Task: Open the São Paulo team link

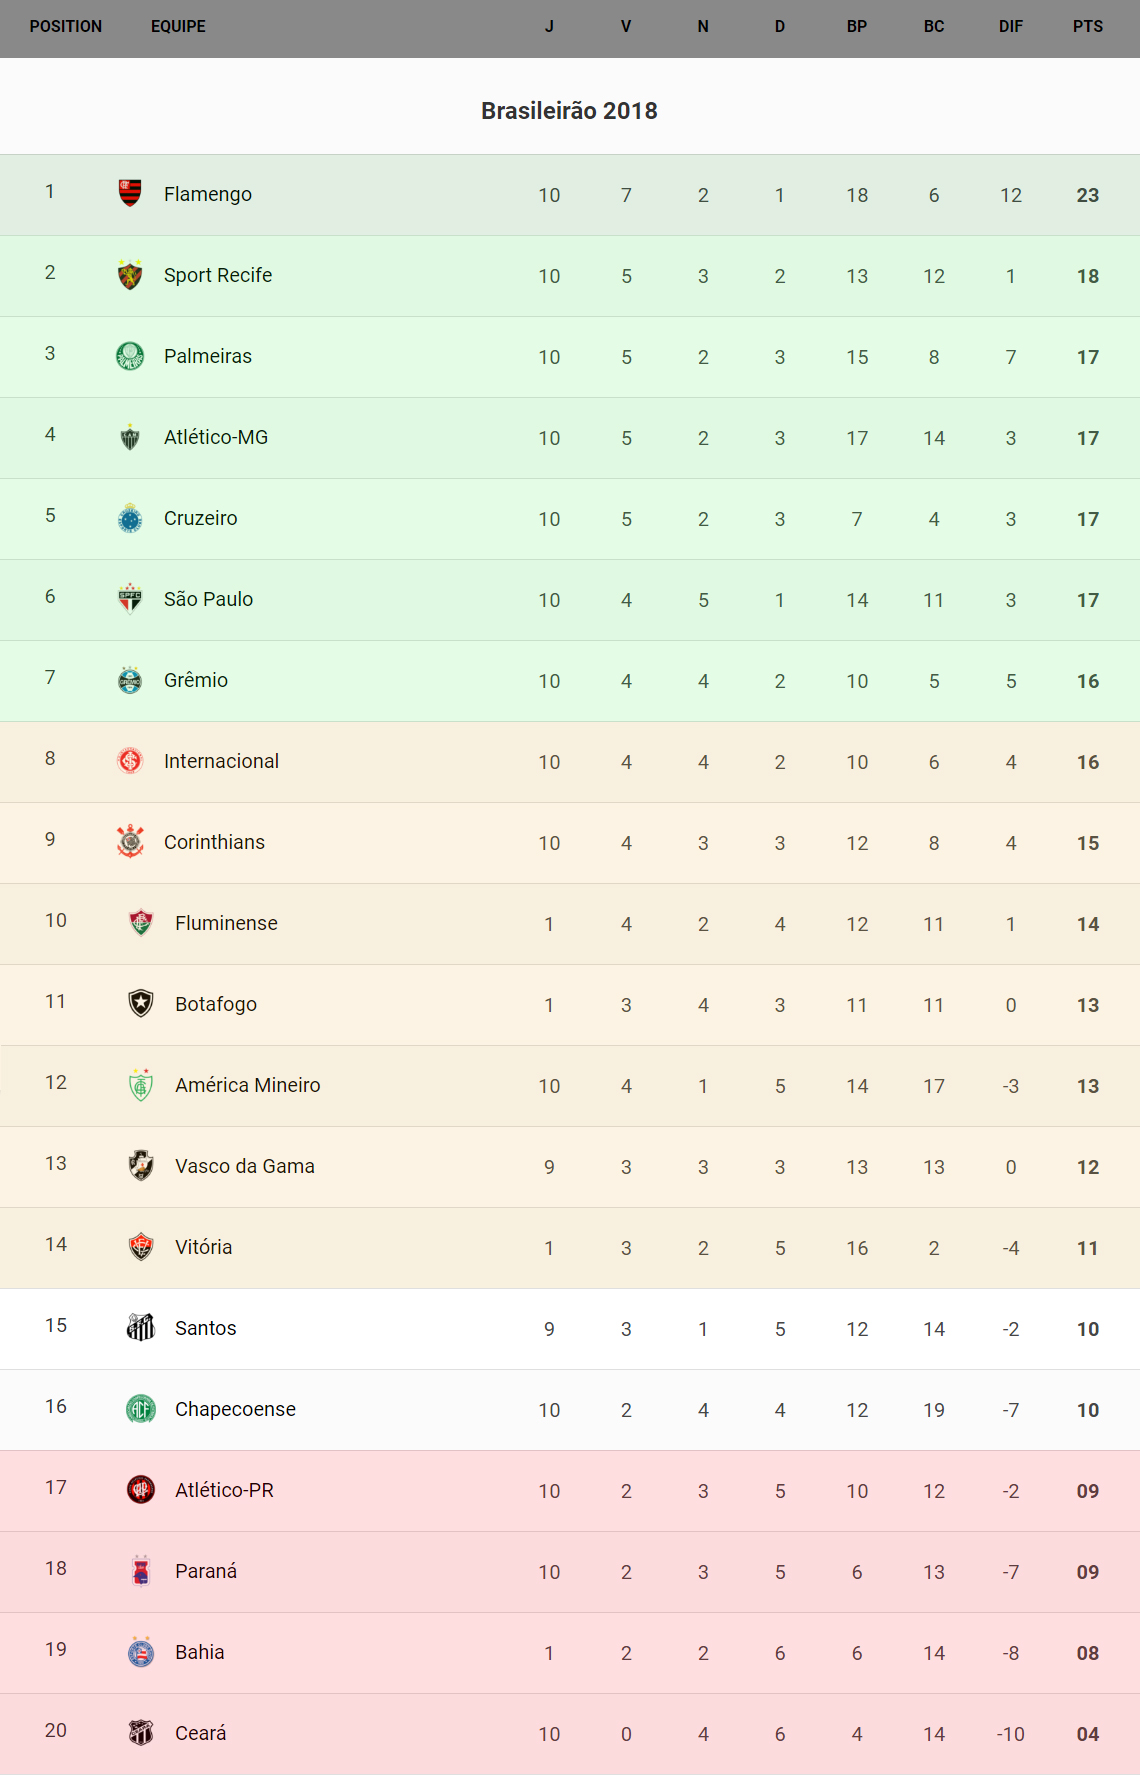Action: click(x=208, y=599)
